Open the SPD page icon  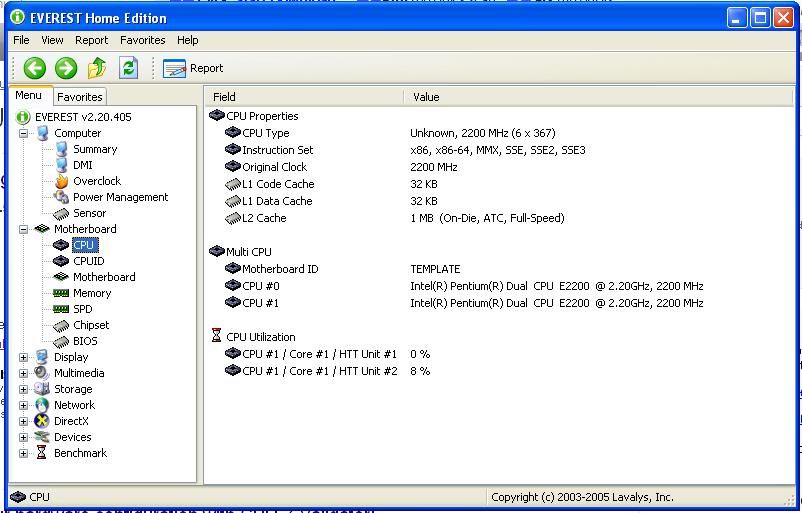(61, 309)
